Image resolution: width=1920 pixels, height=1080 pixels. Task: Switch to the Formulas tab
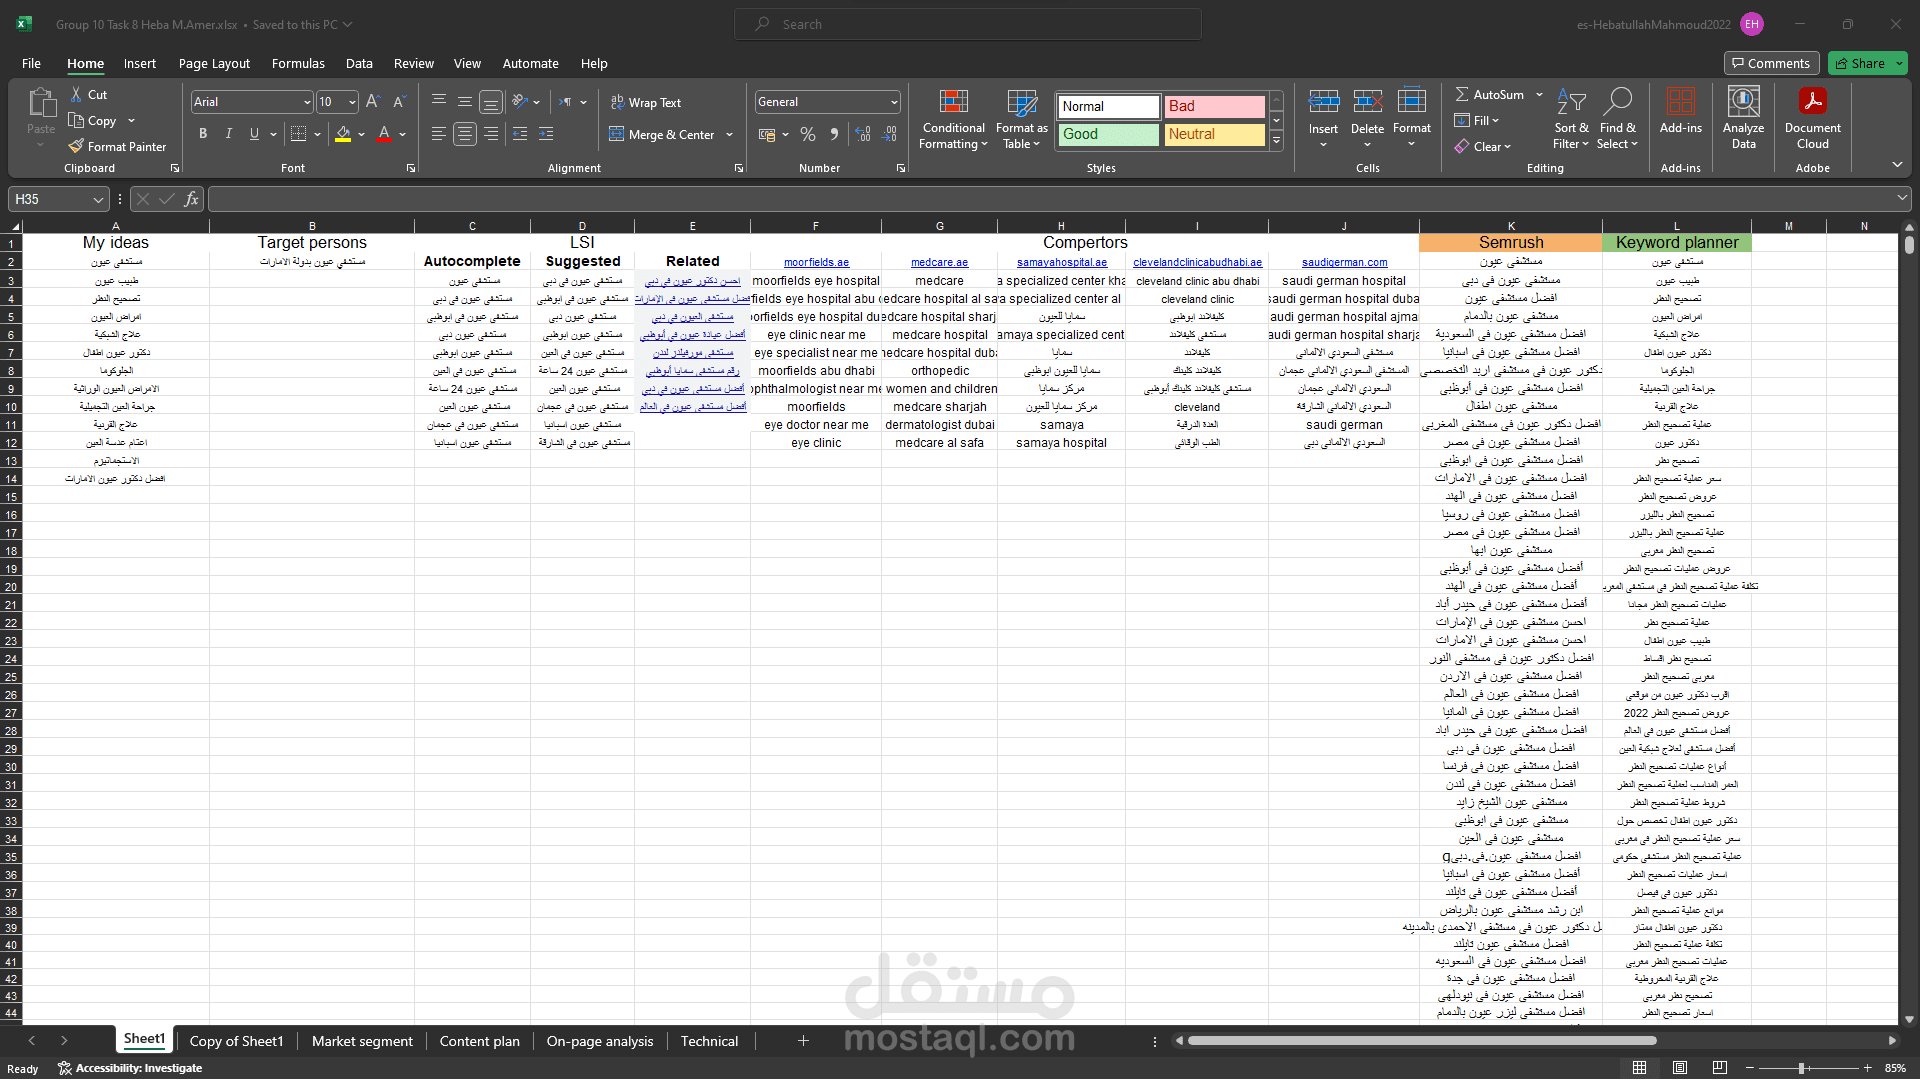tap(298, 63)
